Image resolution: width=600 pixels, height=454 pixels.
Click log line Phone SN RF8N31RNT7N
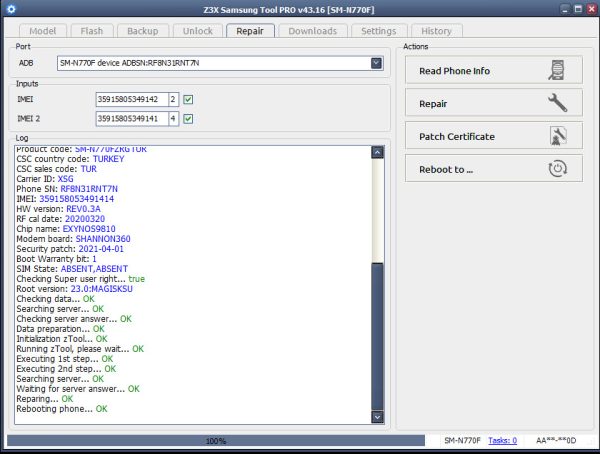point(67,189)
